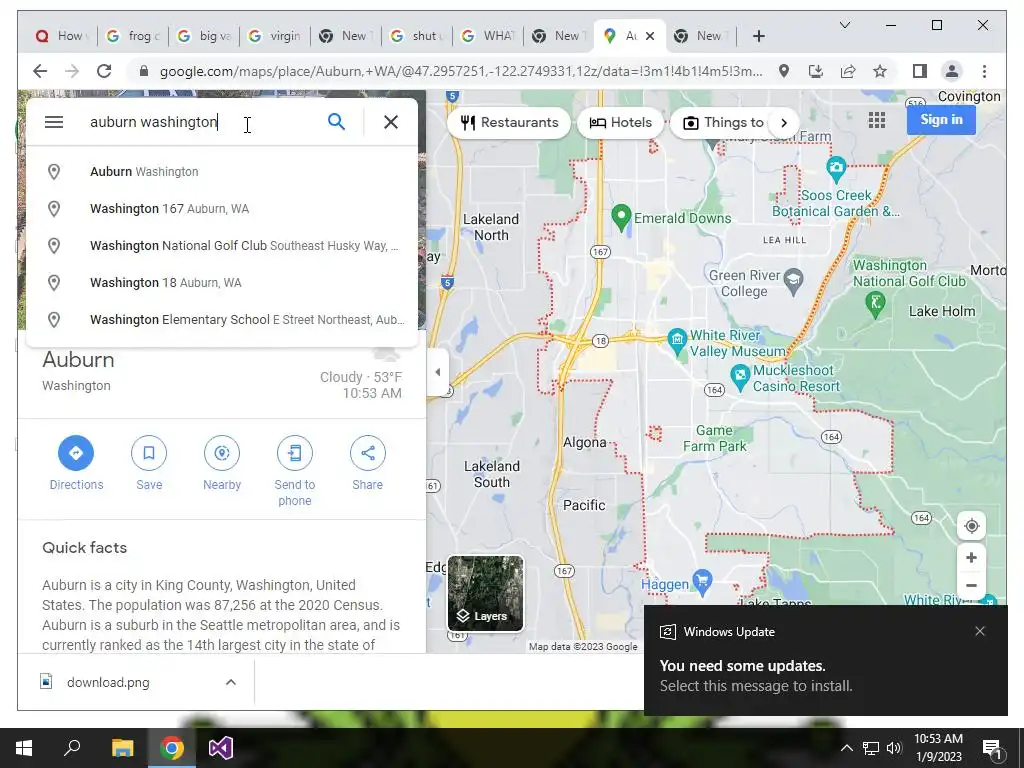Open download.png options chevron
This screenshot has height=768, width=1024.
coord(231,682)
